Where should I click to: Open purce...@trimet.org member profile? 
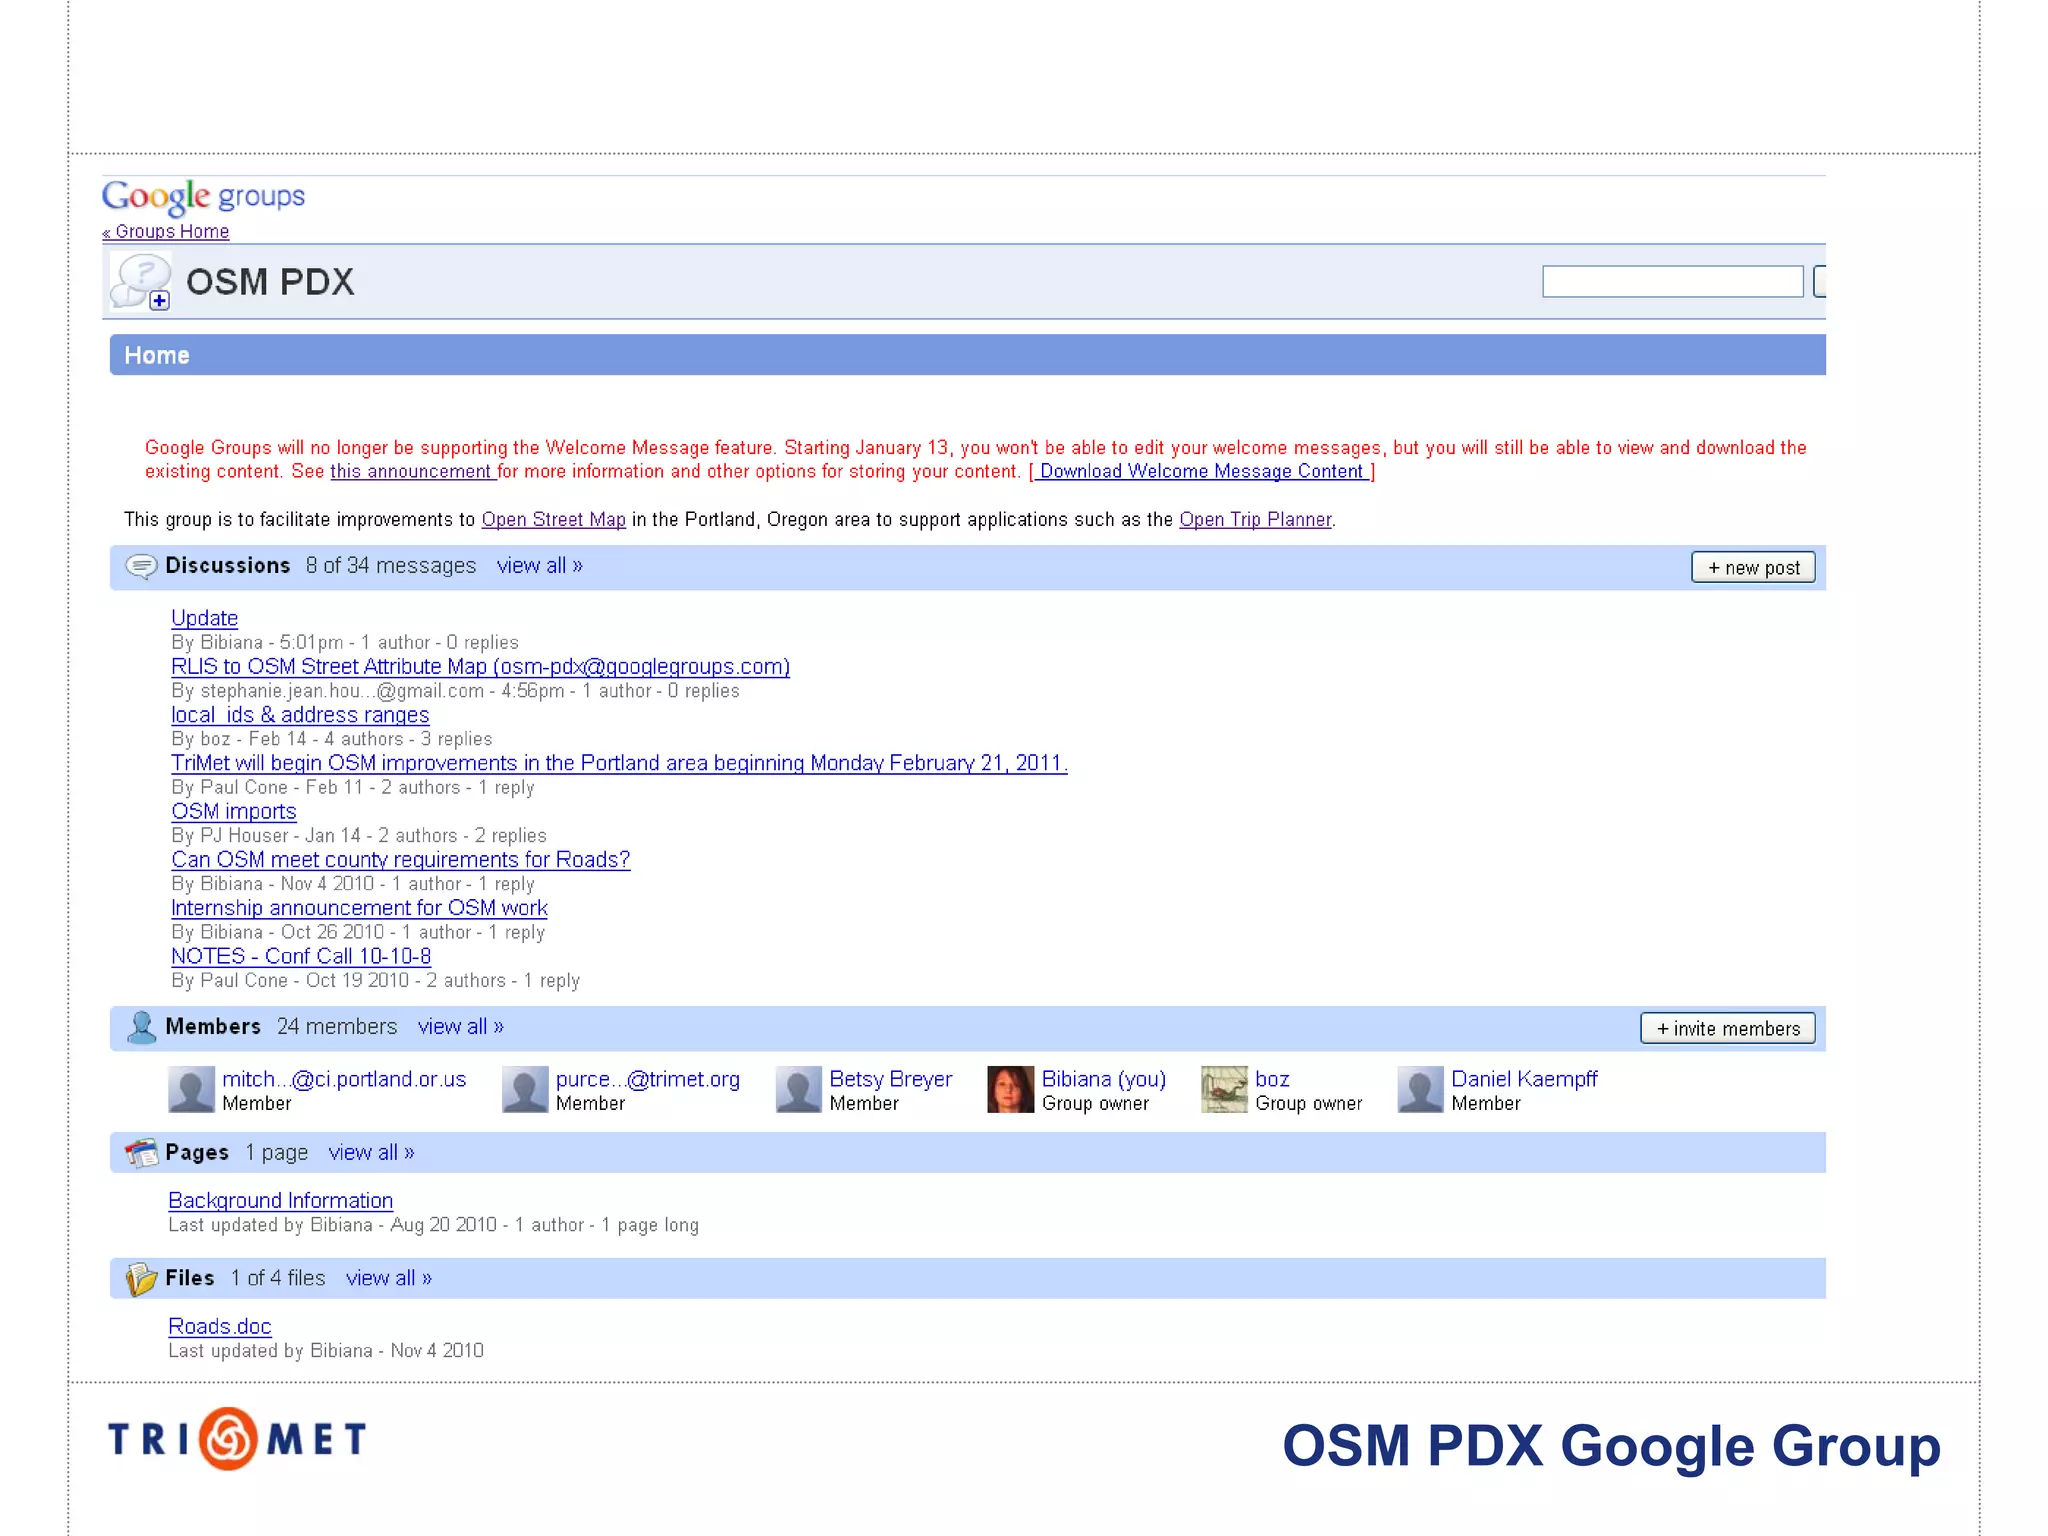pos(648,1080)
